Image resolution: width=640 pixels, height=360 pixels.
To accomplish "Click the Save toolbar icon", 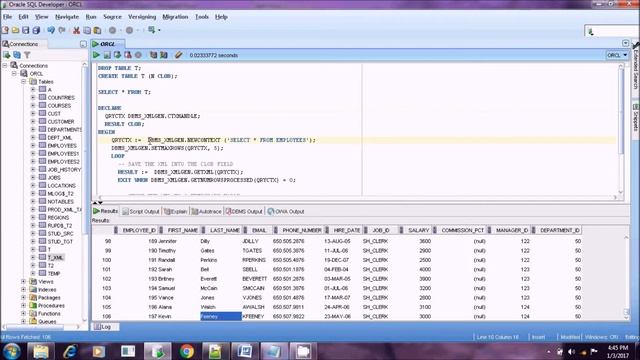I will tap(26, 30).
